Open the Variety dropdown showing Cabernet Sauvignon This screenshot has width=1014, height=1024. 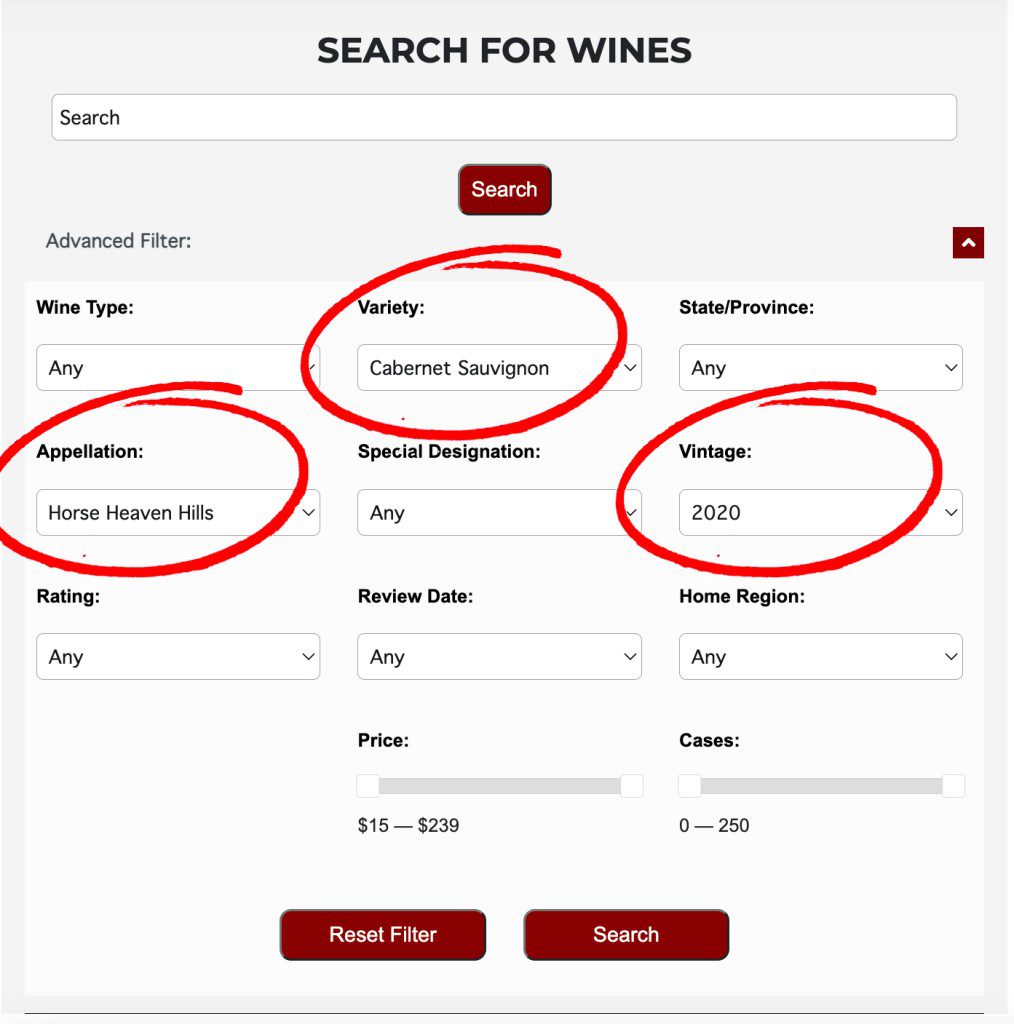pos(499,367)
